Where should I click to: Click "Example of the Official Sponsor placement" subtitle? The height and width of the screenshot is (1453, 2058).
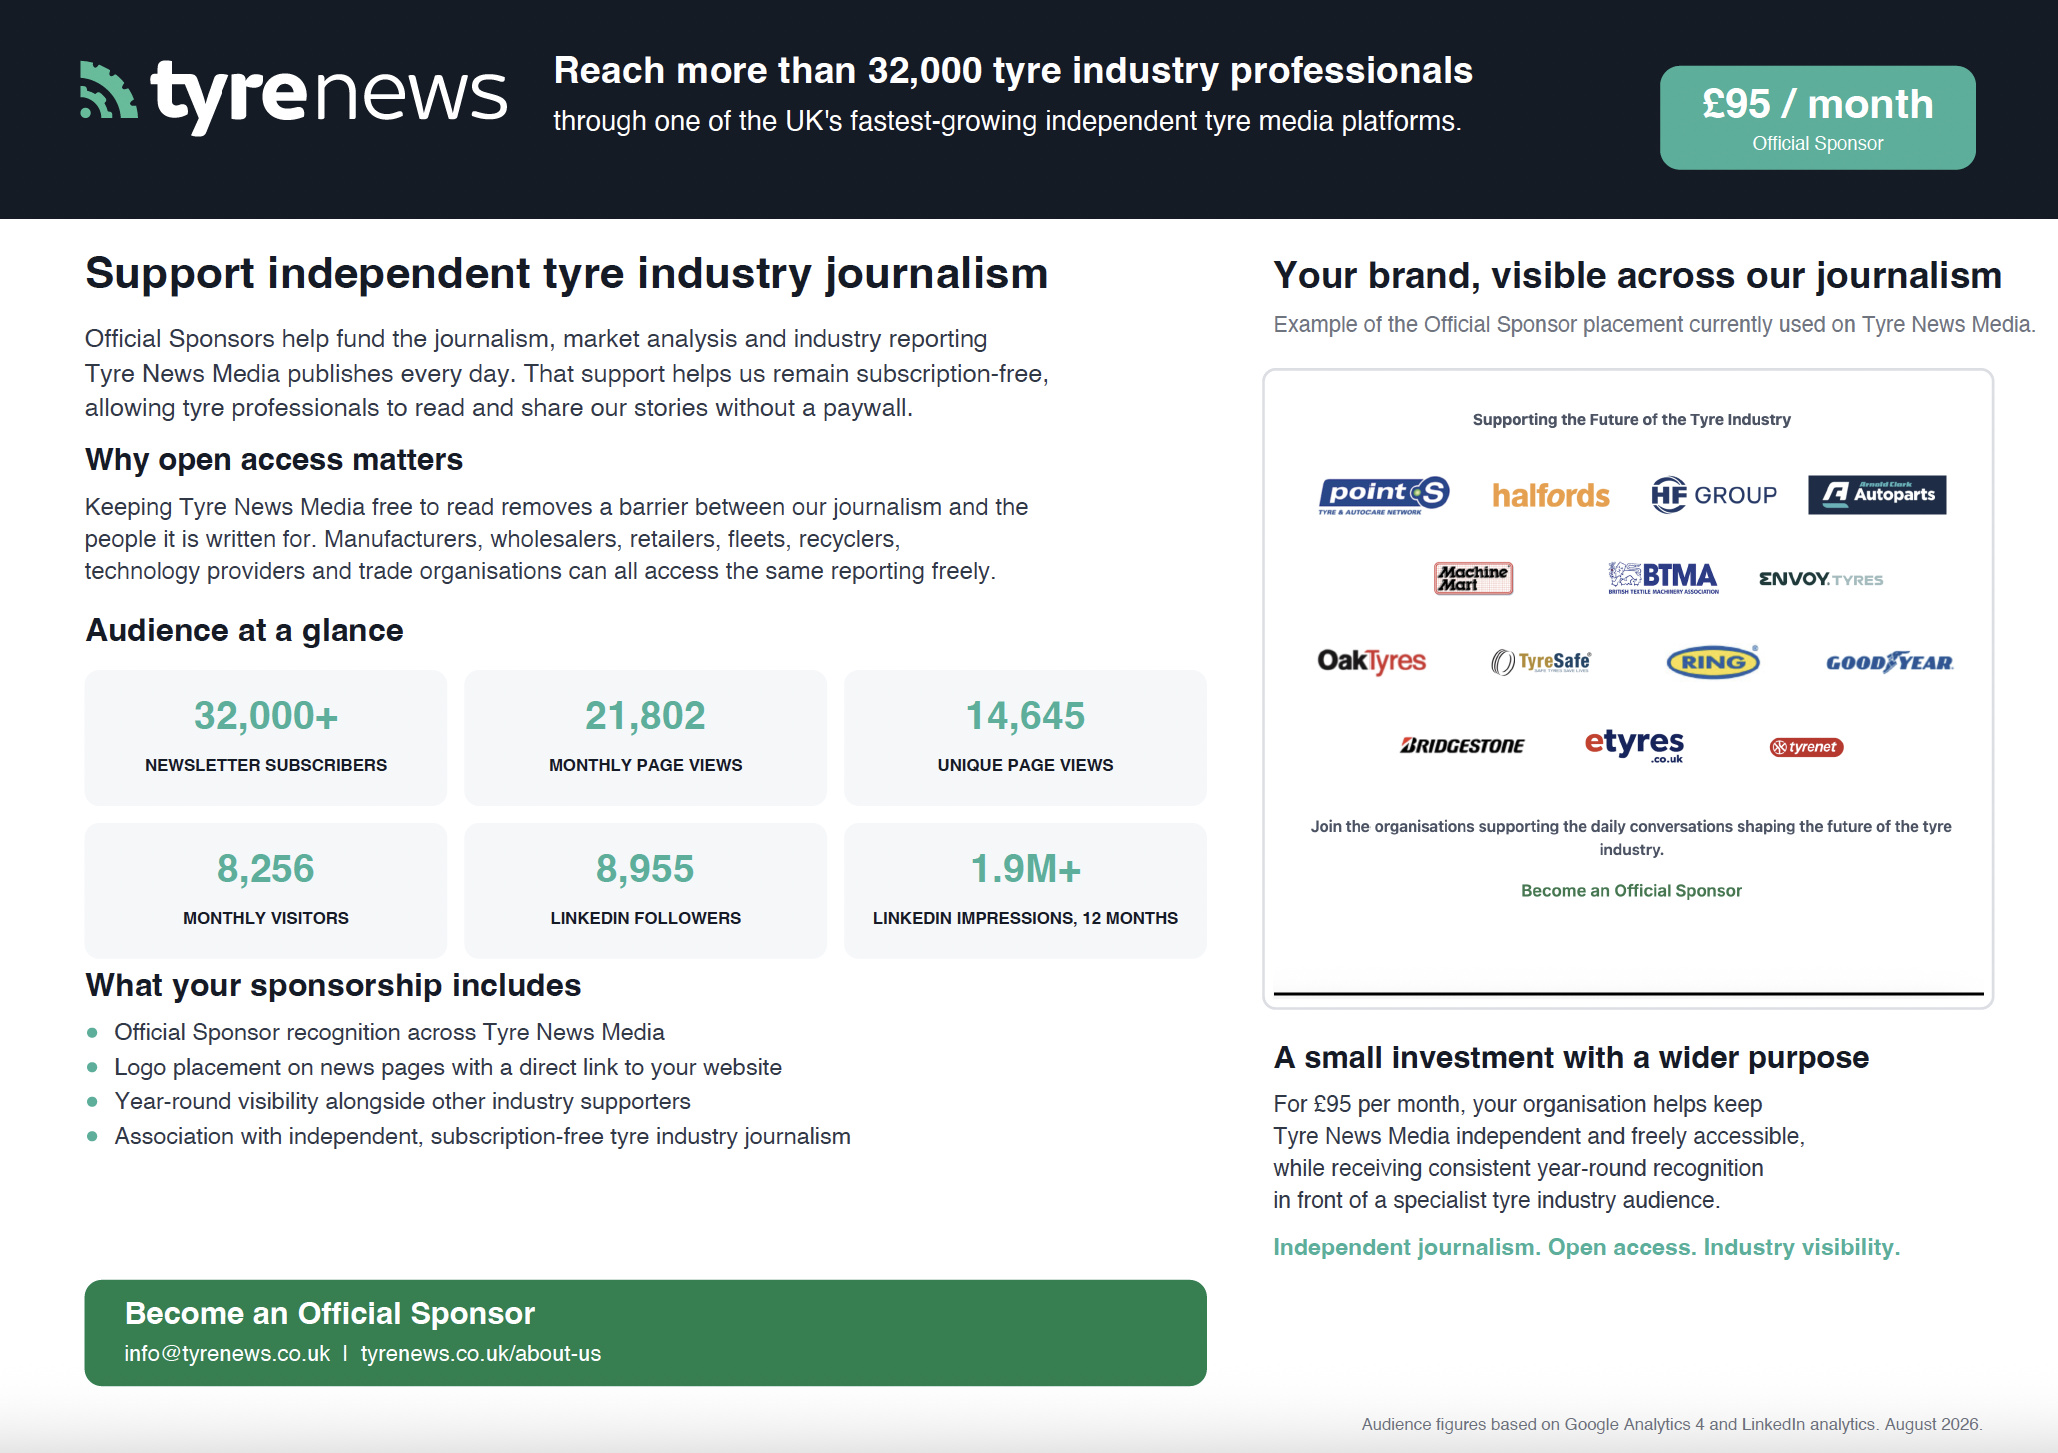click(x=1654, y=325)
